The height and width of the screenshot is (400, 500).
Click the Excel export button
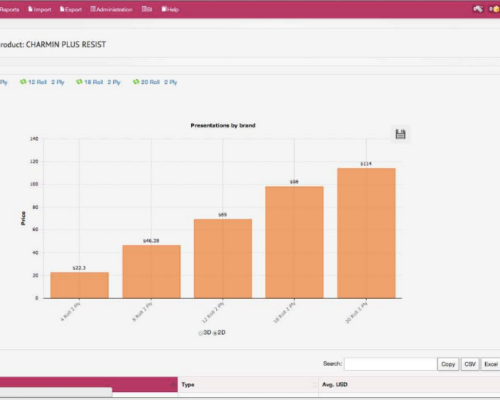tap(491, 364)
